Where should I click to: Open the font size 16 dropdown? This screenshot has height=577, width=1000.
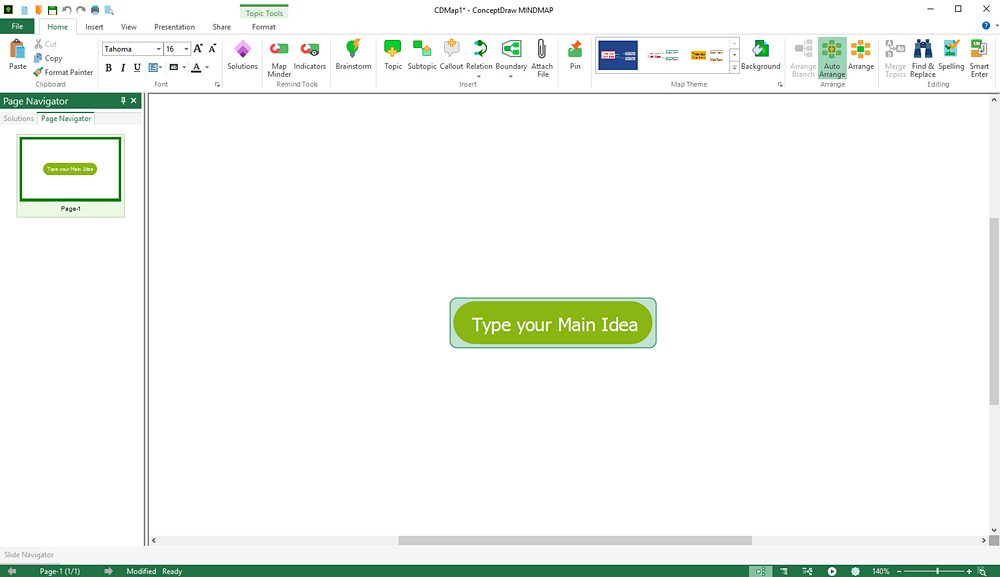[186, 49]
